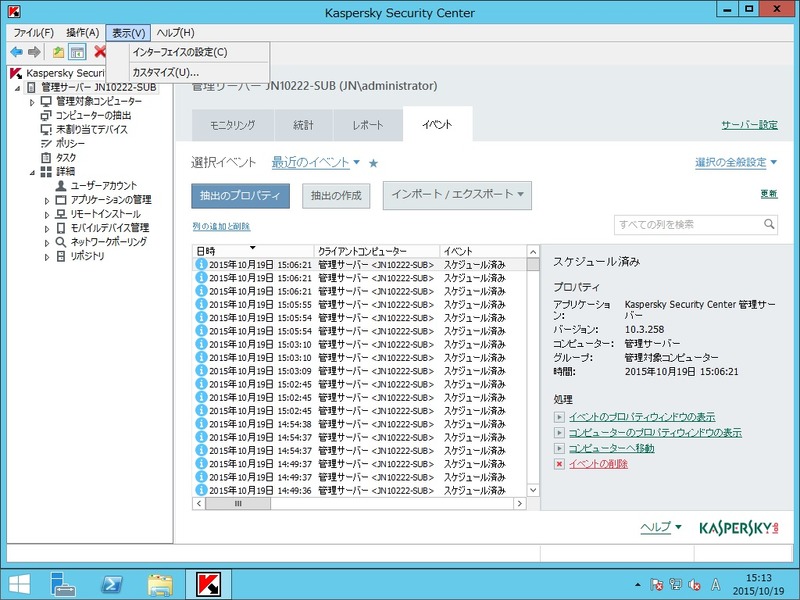Switch to the レポート tab
Image resolution: width=800 pixels, height=600 pixels.
tap(367, 125)
